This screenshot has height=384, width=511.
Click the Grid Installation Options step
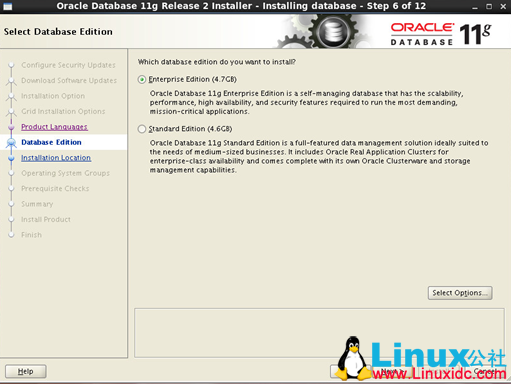pyautogui.click(x=63, y=111)
